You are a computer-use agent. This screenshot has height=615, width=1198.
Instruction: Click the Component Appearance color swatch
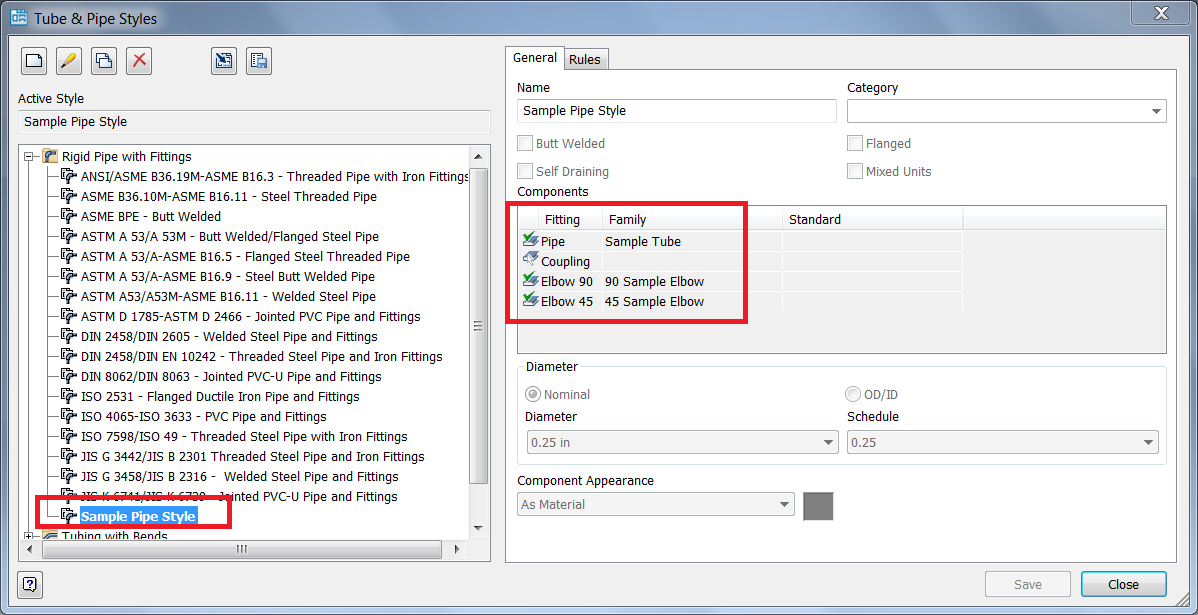tap(817, 505)
